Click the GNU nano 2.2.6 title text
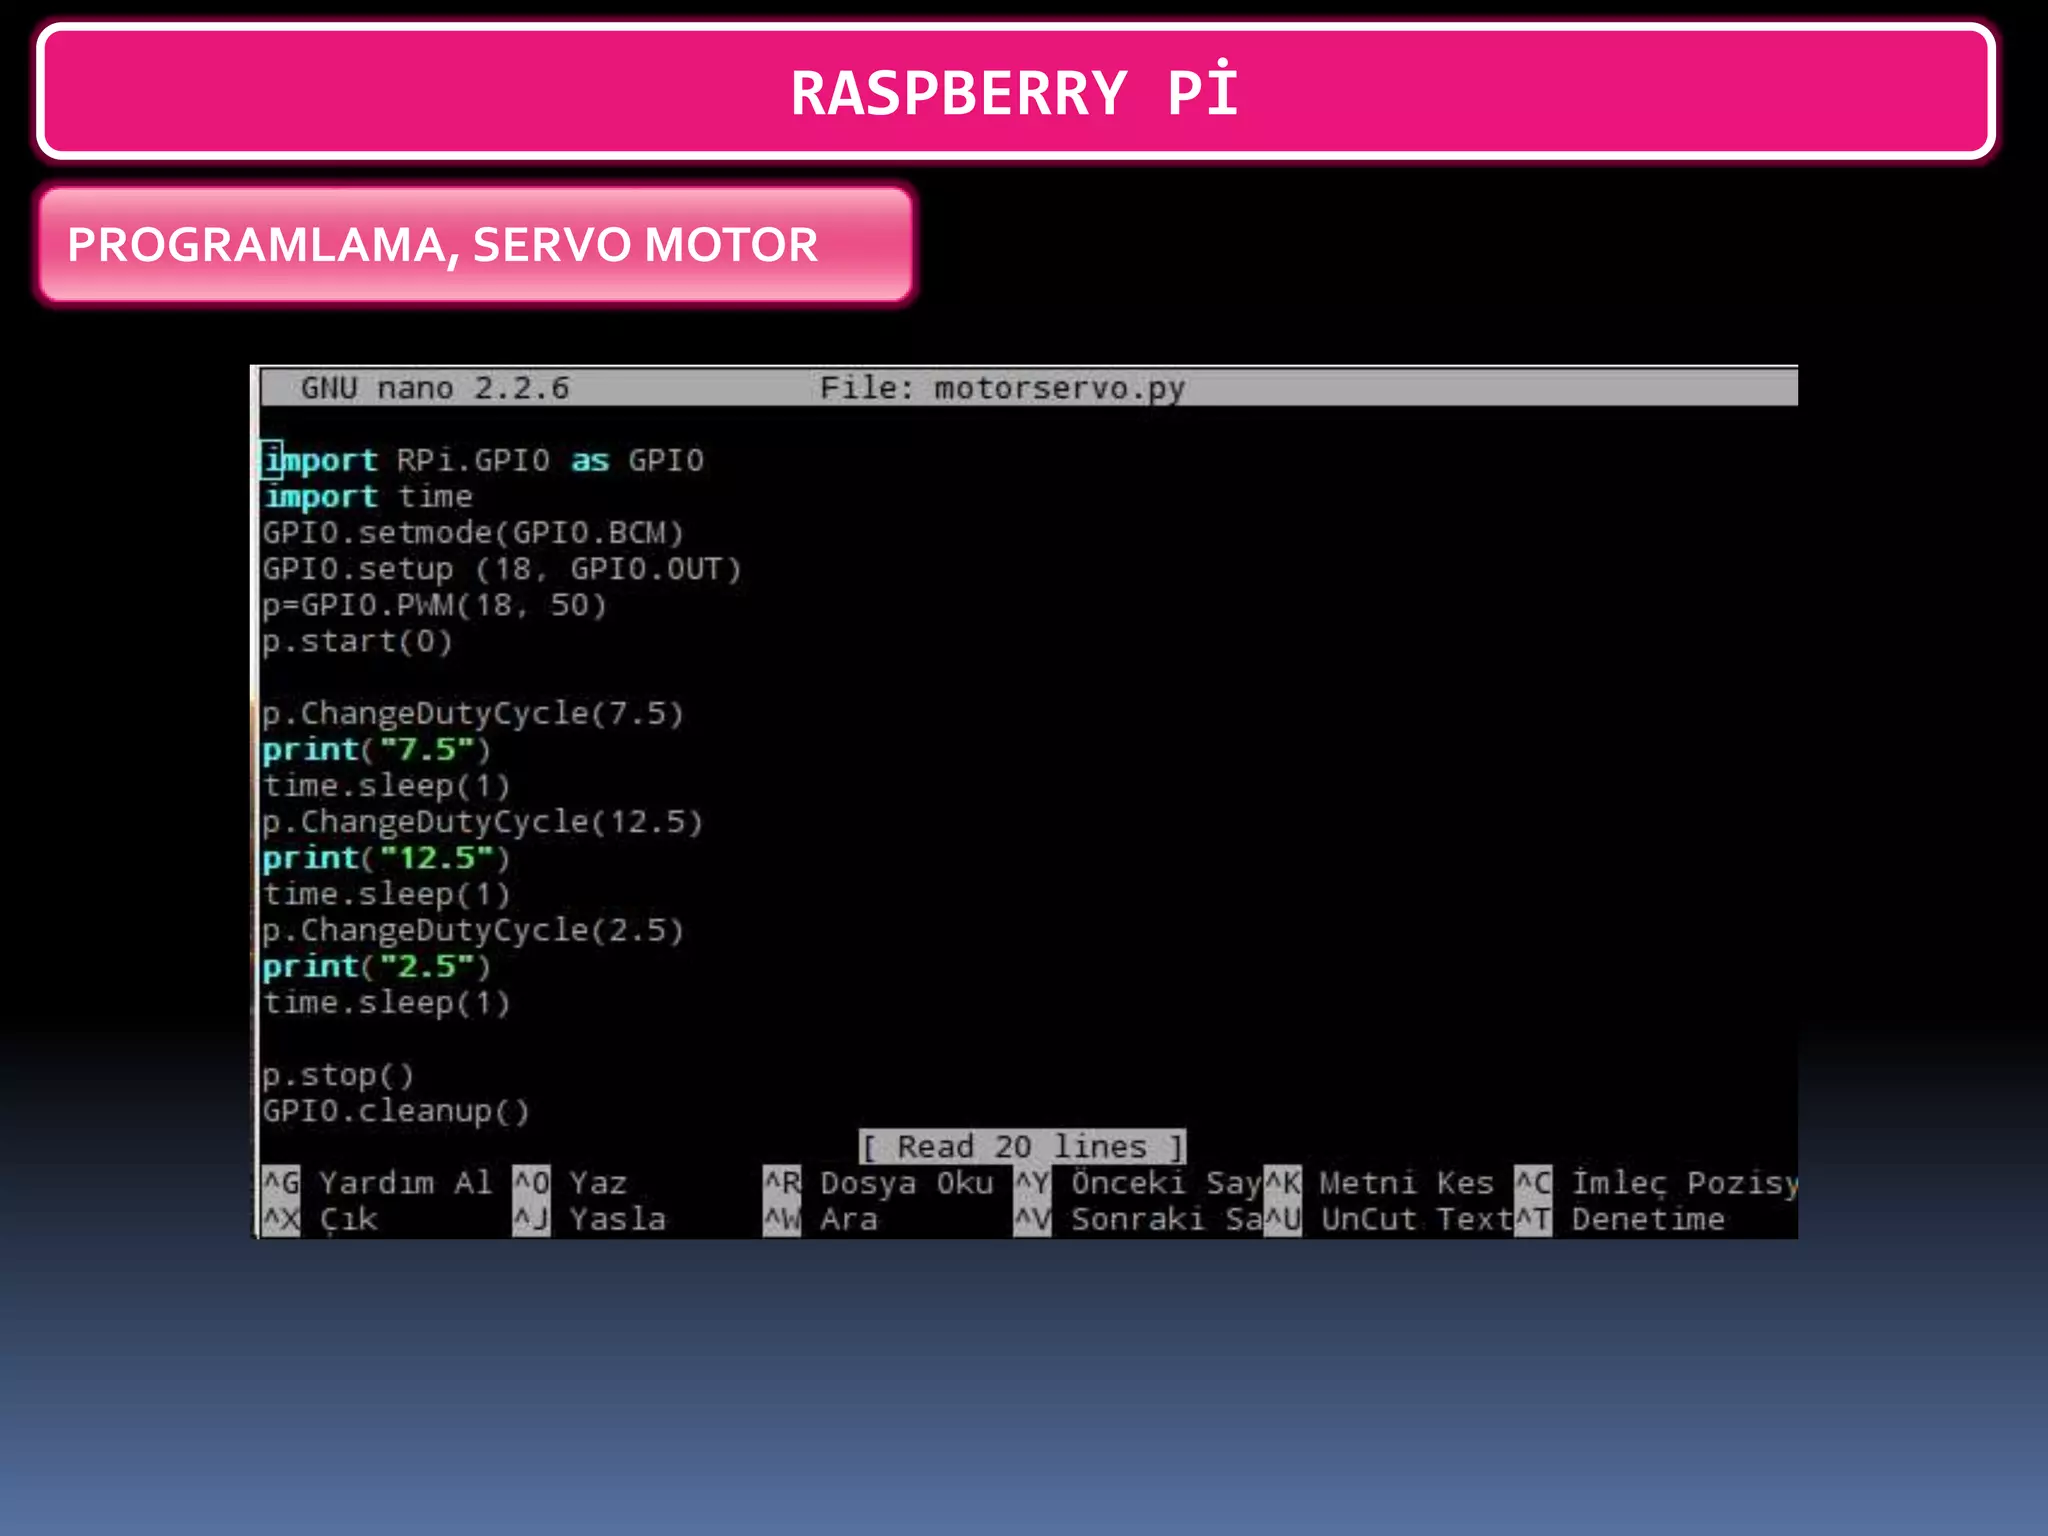 [x=435, y=388]
